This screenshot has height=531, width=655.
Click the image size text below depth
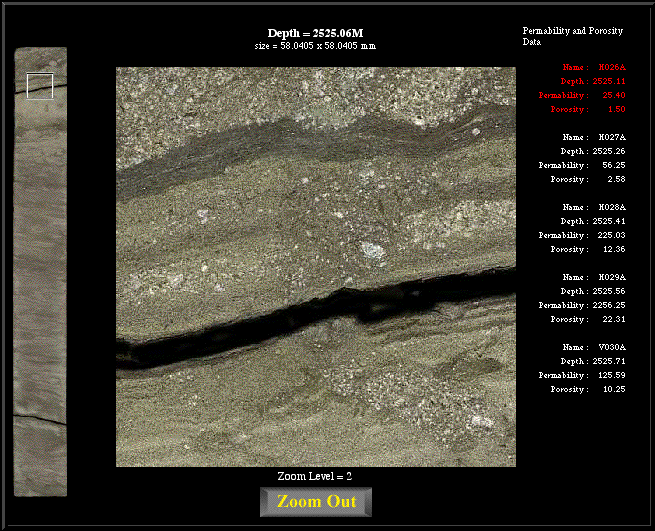pos(315,46)
